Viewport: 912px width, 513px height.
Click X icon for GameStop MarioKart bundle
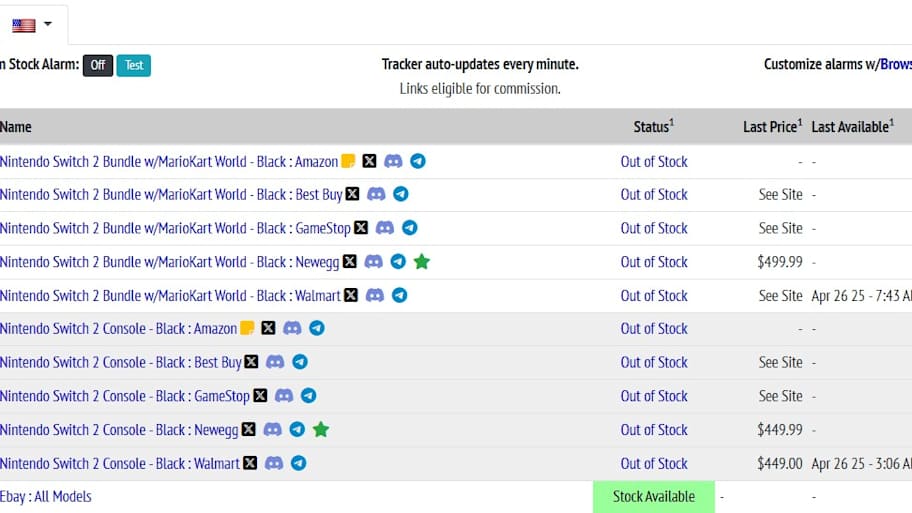pyautogui.click(x=361, y=227)
